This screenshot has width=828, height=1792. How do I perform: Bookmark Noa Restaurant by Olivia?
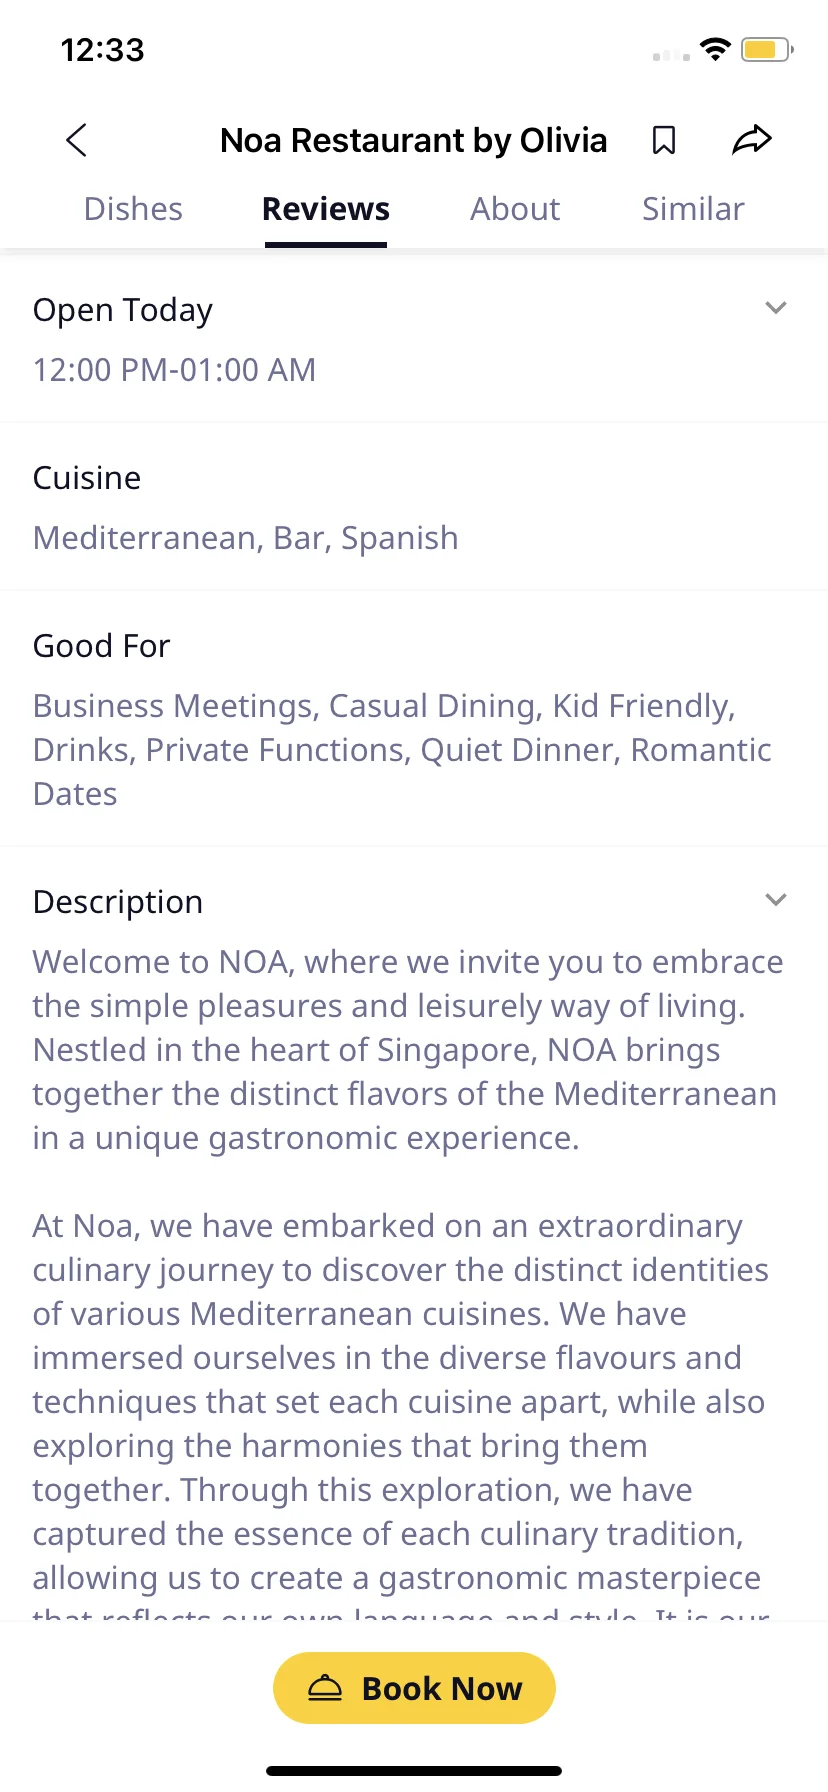point(664,140)
